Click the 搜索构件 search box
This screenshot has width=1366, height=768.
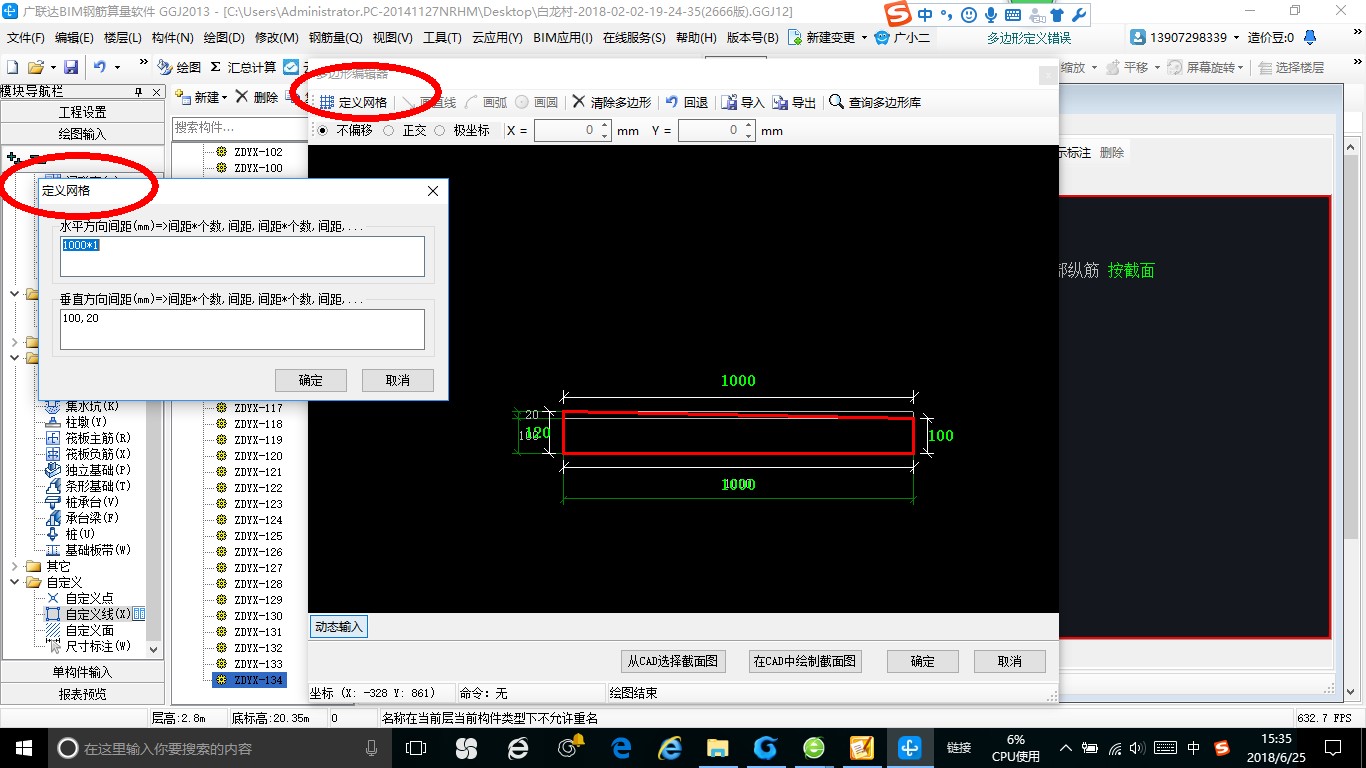pyautogui.click(x=238, y=127)
